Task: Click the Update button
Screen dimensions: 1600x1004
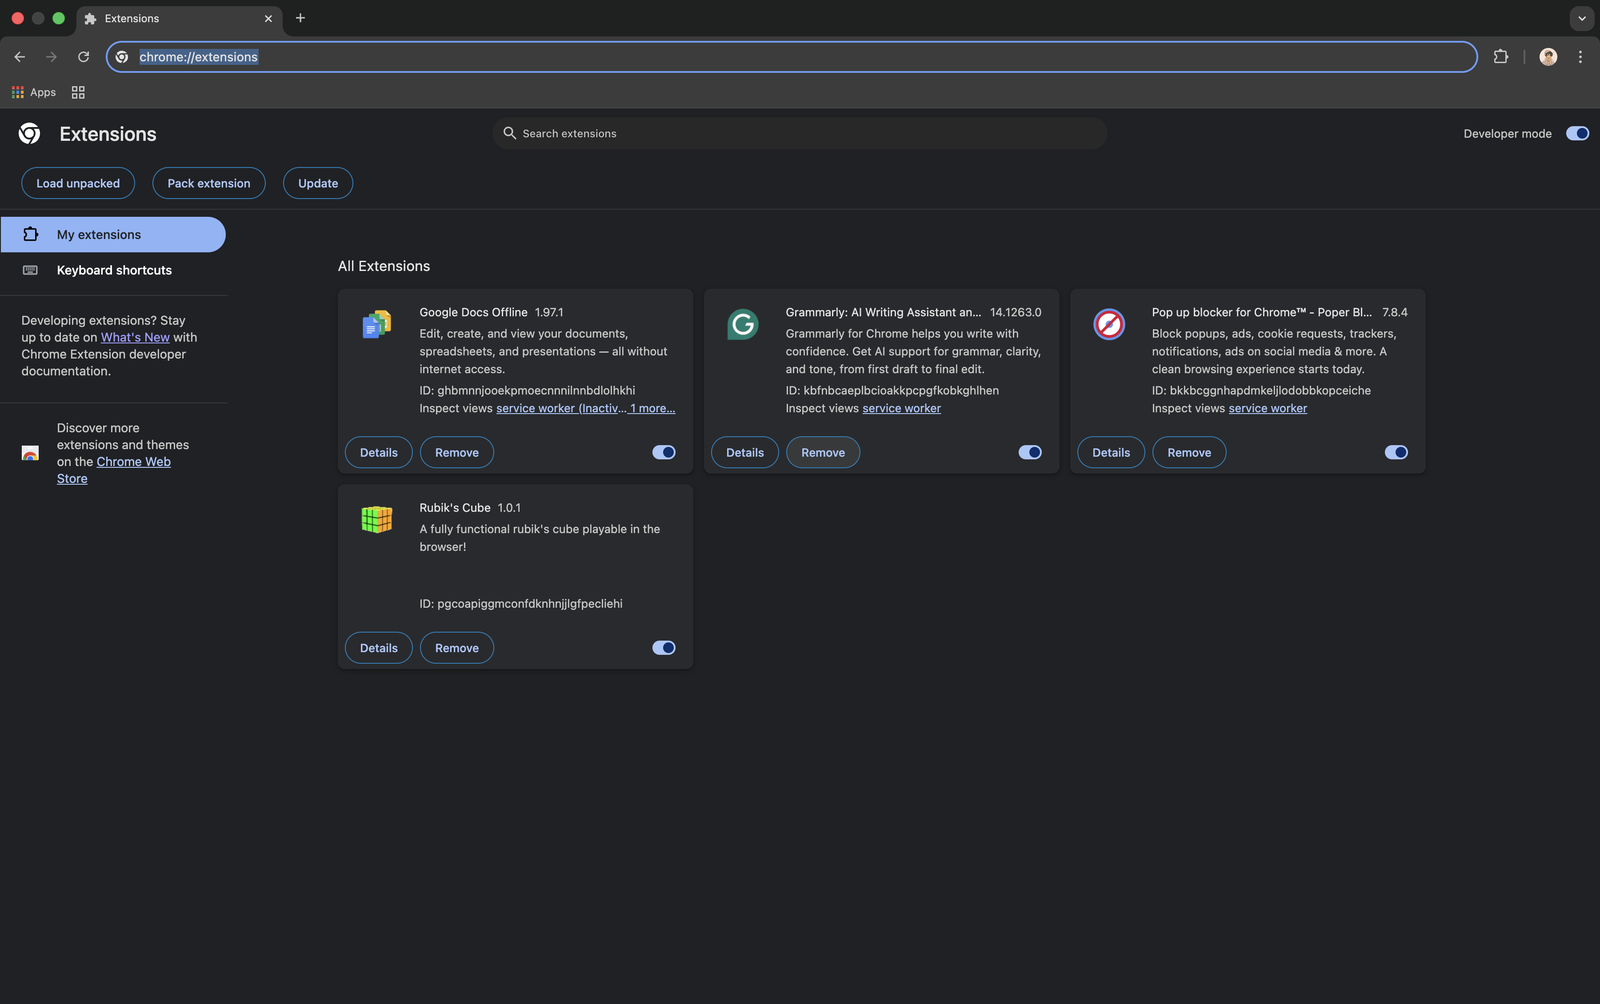Action: tap(318, 183)
